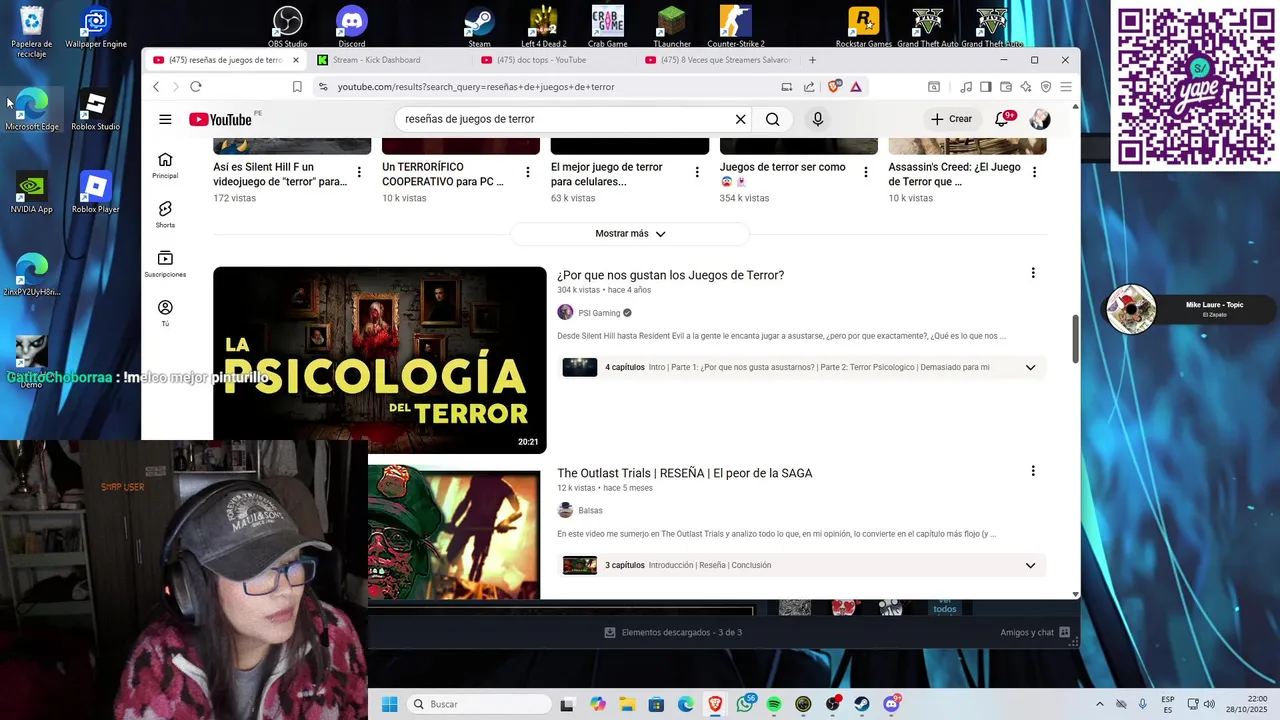Open Amigos y chat in the Steam window
This screenshot has width=1280, height=720.
pos(1035,632)
